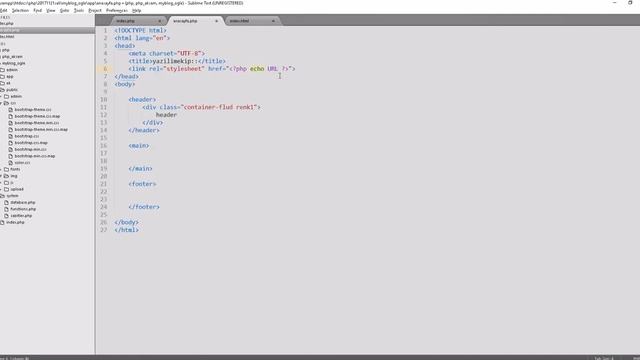Close the anasayfa.php tab
The height and width of the screenshot is (360, 640).
(x=216, y=21)
